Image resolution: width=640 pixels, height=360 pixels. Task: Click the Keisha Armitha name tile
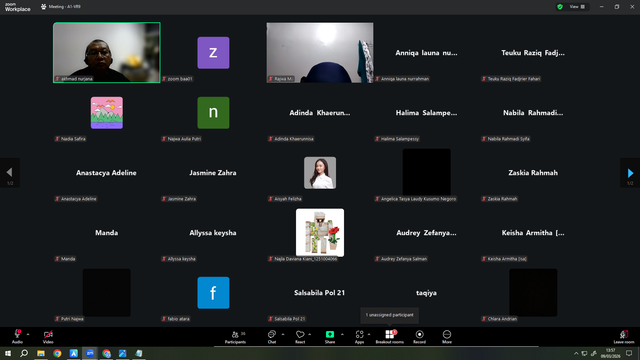[x=533, y=233]
